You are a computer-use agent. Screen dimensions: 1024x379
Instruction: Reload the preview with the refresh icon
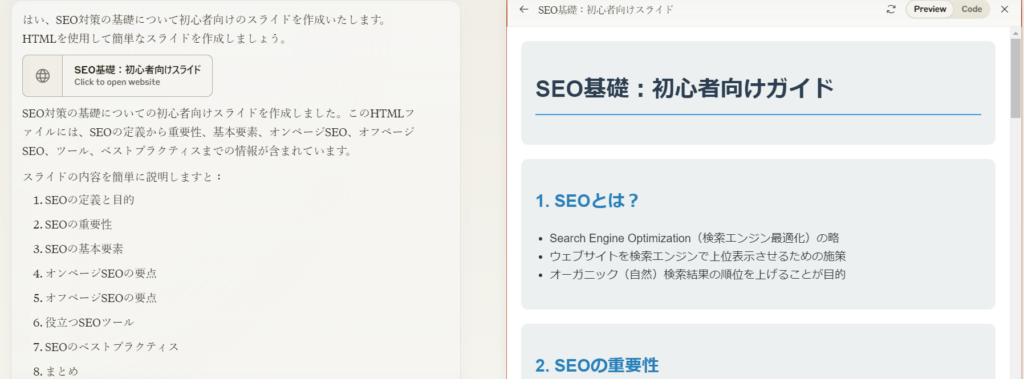[891, 9]
